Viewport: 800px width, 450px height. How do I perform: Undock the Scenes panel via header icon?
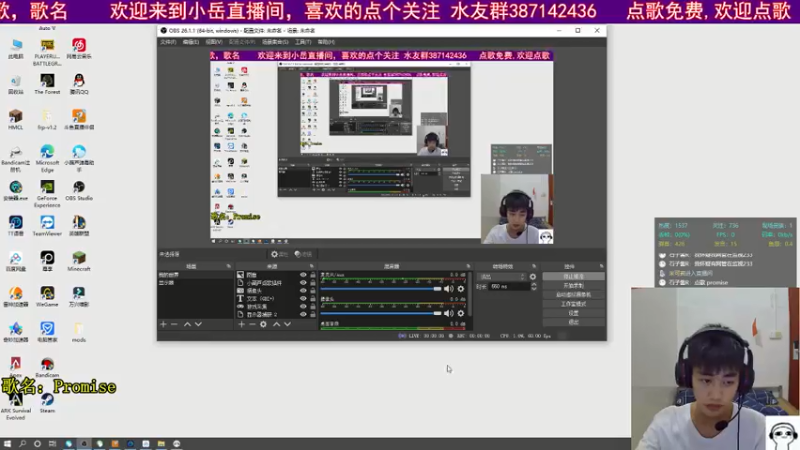pyautogui.click(x=229, y=266)
